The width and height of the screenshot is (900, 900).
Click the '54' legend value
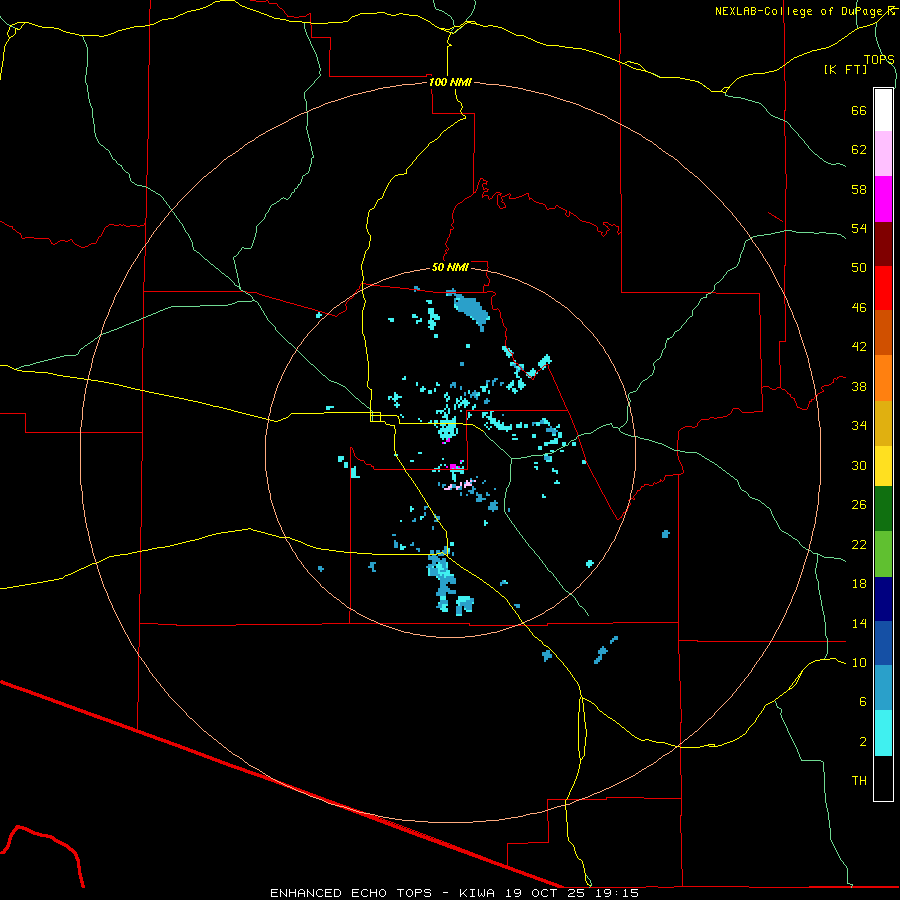tap(859, 228)
